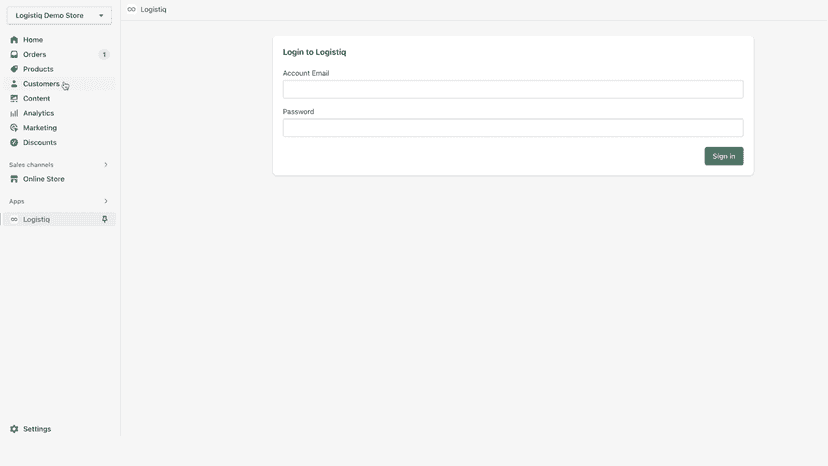The image size is (828, 466).
Task: Open the Logistiq Demo Store dropdown
Action: [59, 15]
